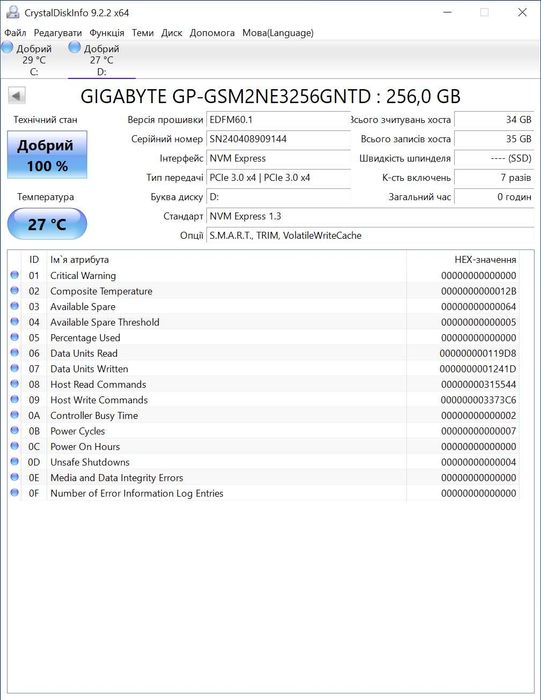Click the Critical Warning status indicator
This screenshot has height=700, width=541.
pos(14,275)
